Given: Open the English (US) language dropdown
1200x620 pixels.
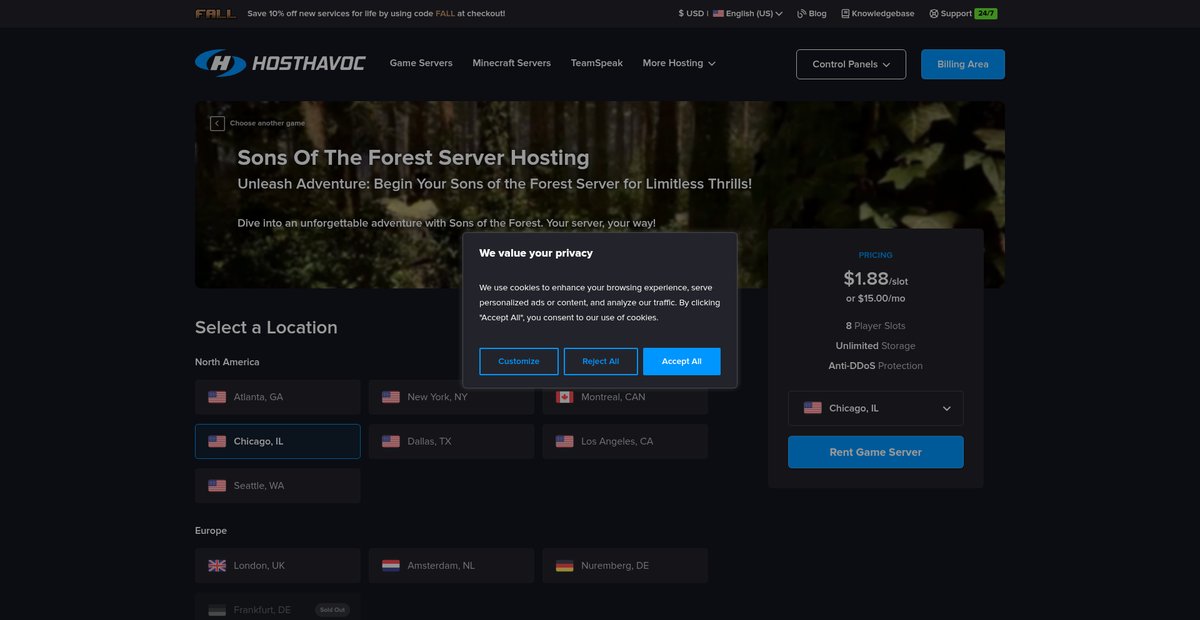Looking at the screenshot, I should [x=748, y=14].
